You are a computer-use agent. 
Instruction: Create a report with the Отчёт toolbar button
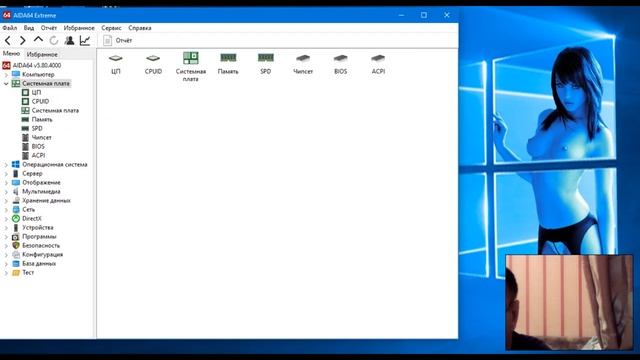pos(118,40)
